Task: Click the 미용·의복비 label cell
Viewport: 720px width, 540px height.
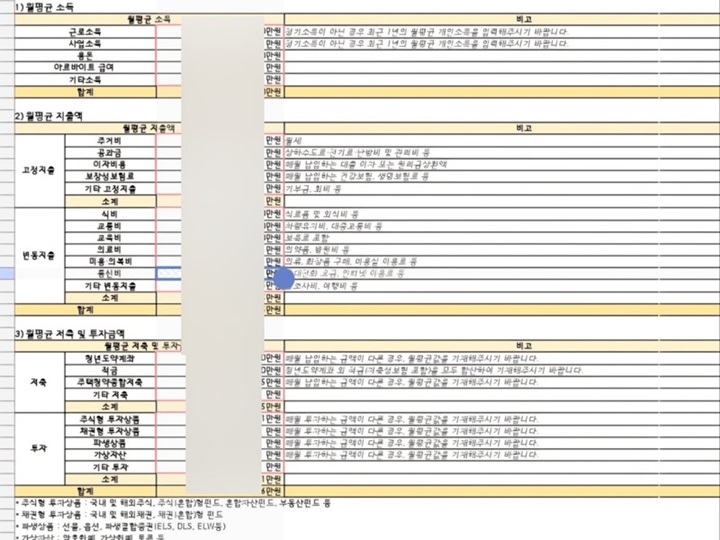Action: (x=110, y=262)
